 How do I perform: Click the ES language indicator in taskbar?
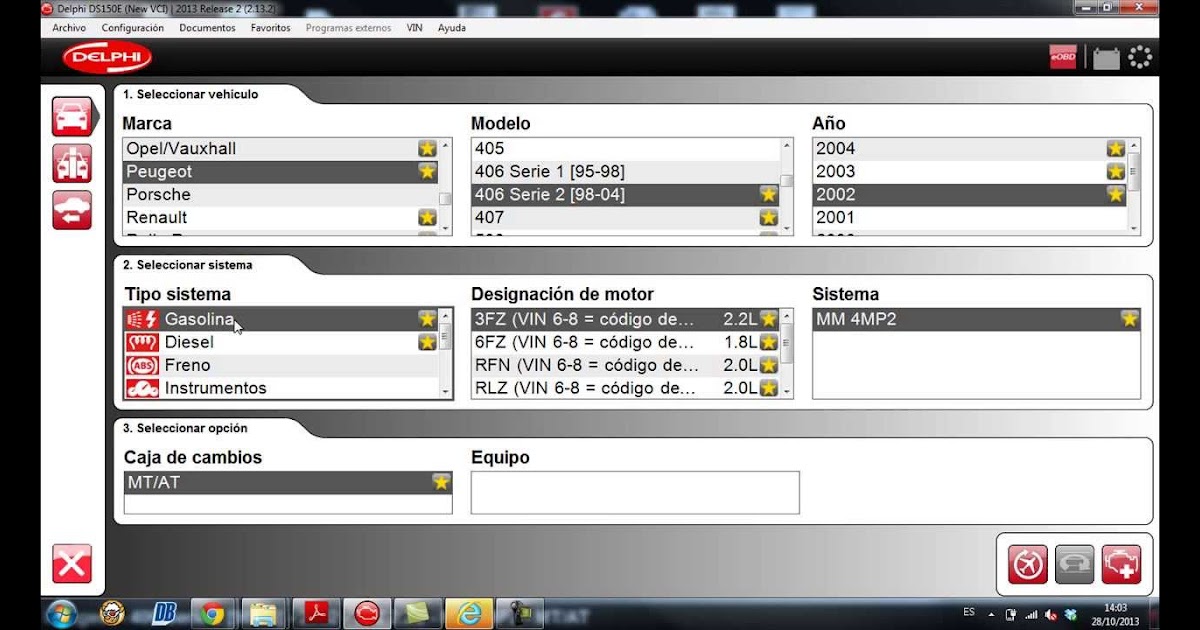(x=969, y=611)
